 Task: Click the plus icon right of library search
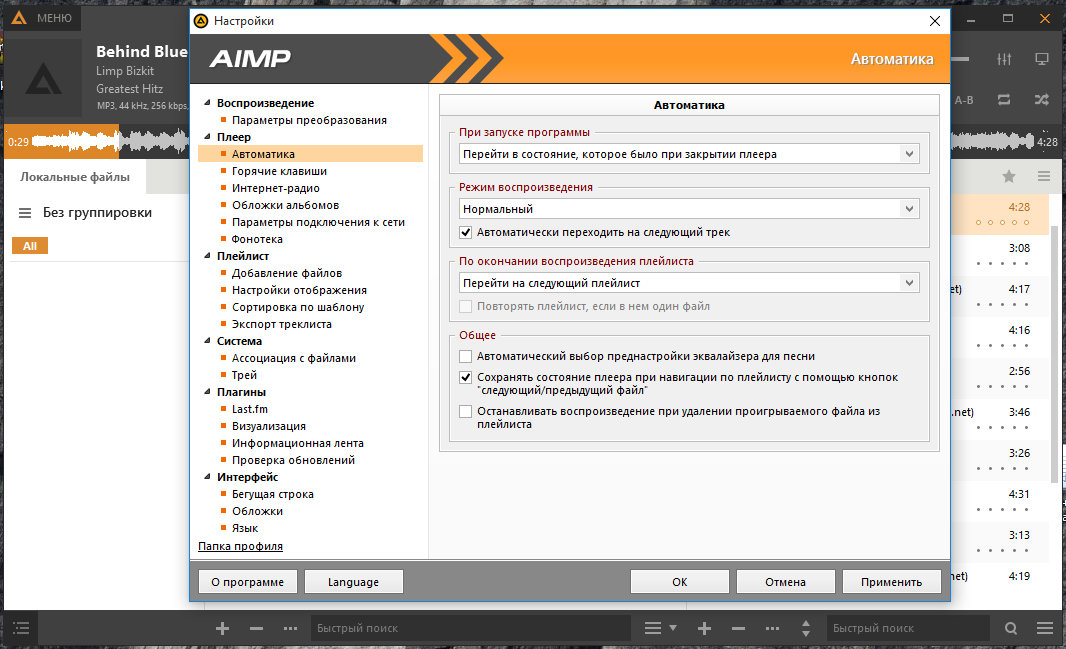click(704, 629)
